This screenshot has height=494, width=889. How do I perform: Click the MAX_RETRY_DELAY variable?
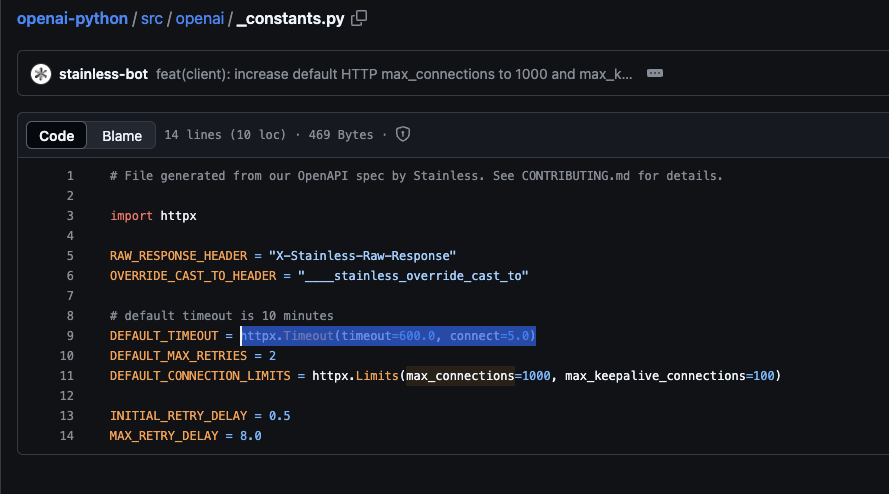coord(164,436)
